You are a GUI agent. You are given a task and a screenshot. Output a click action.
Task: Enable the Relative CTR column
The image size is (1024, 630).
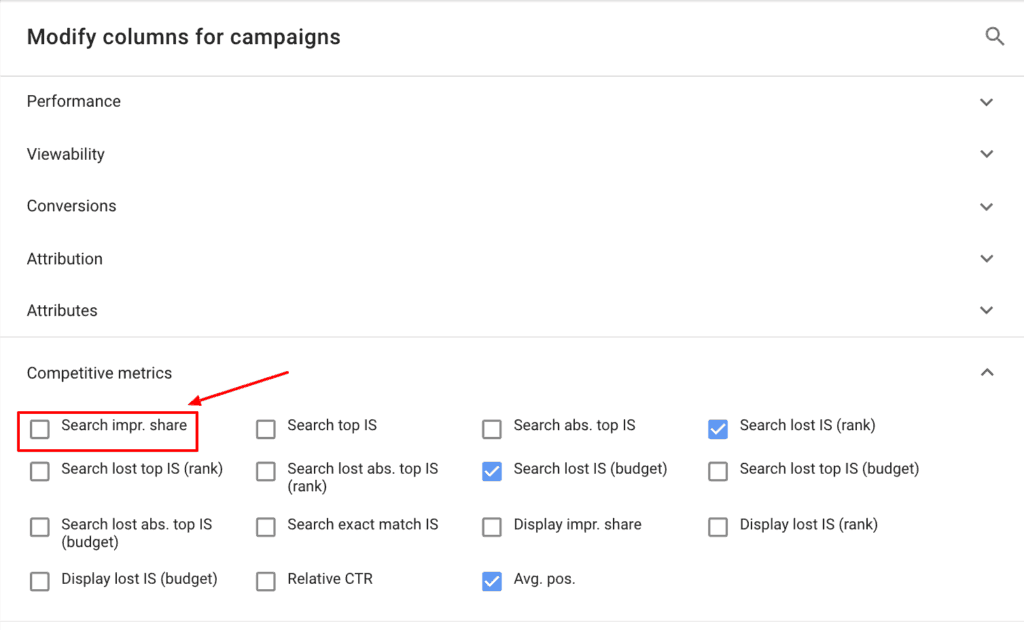click(x=266, y=581)
